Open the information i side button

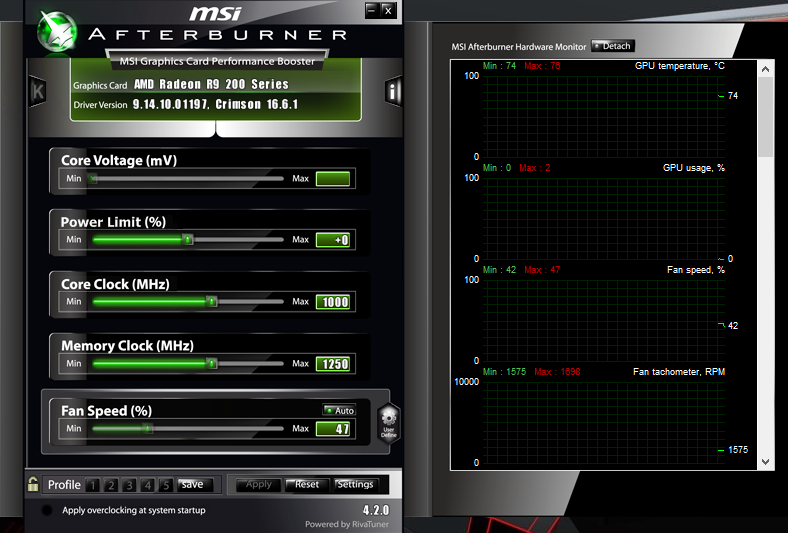pyautogui.click(x=393, y=91)
